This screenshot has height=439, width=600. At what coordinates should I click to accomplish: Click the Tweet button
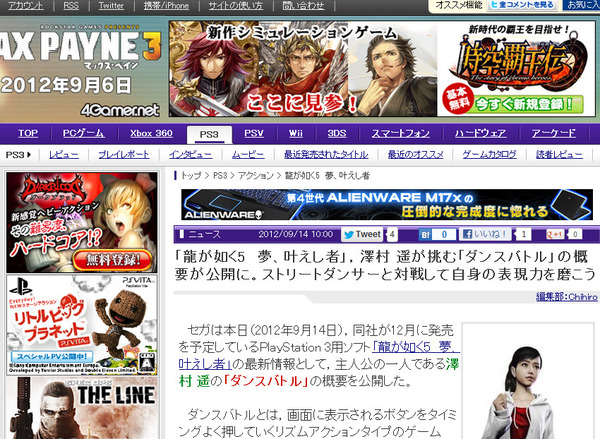362,234
